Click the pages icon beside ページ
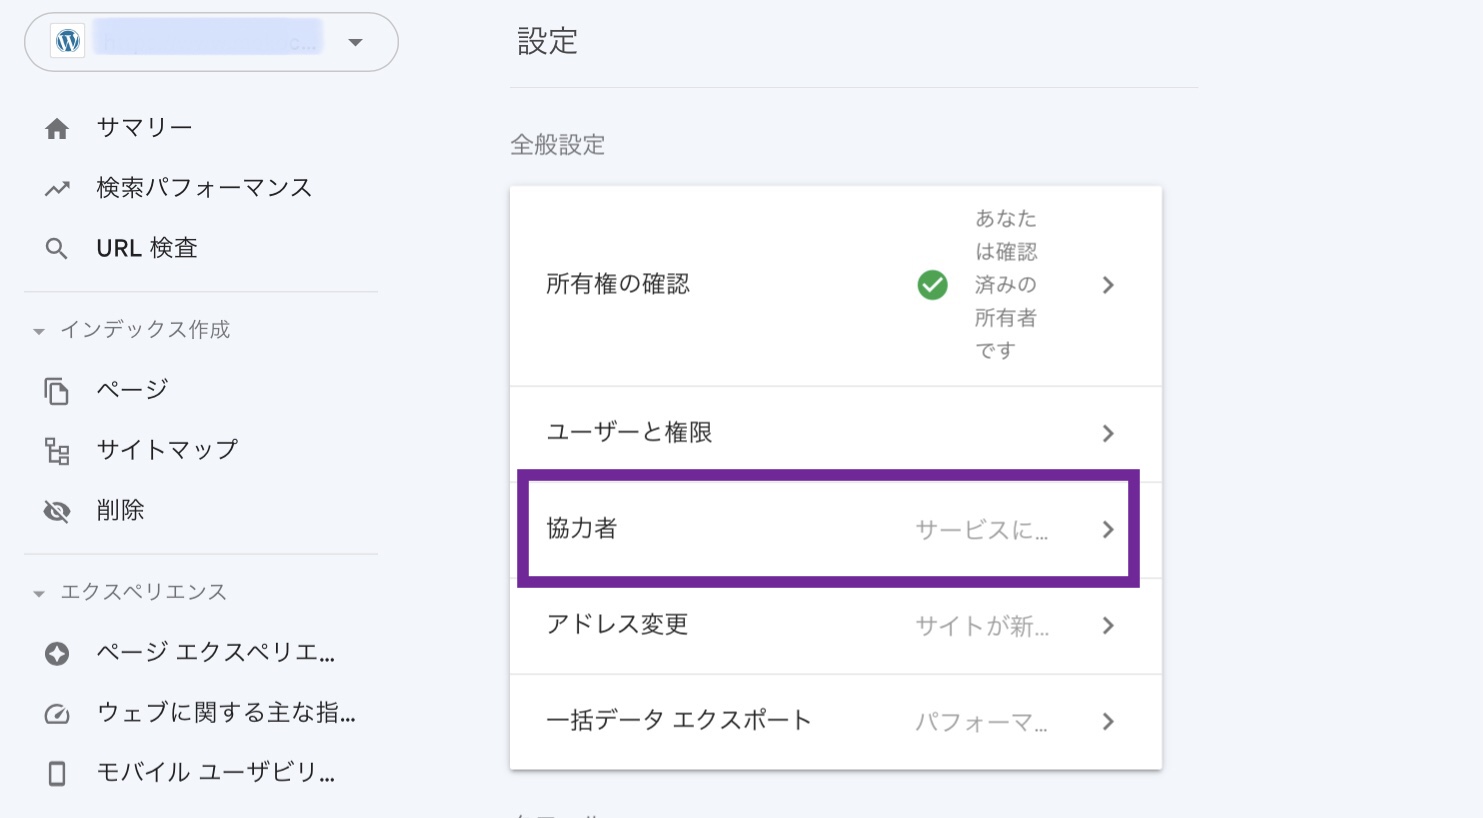1483x818 pixels. tap(57, 391)
